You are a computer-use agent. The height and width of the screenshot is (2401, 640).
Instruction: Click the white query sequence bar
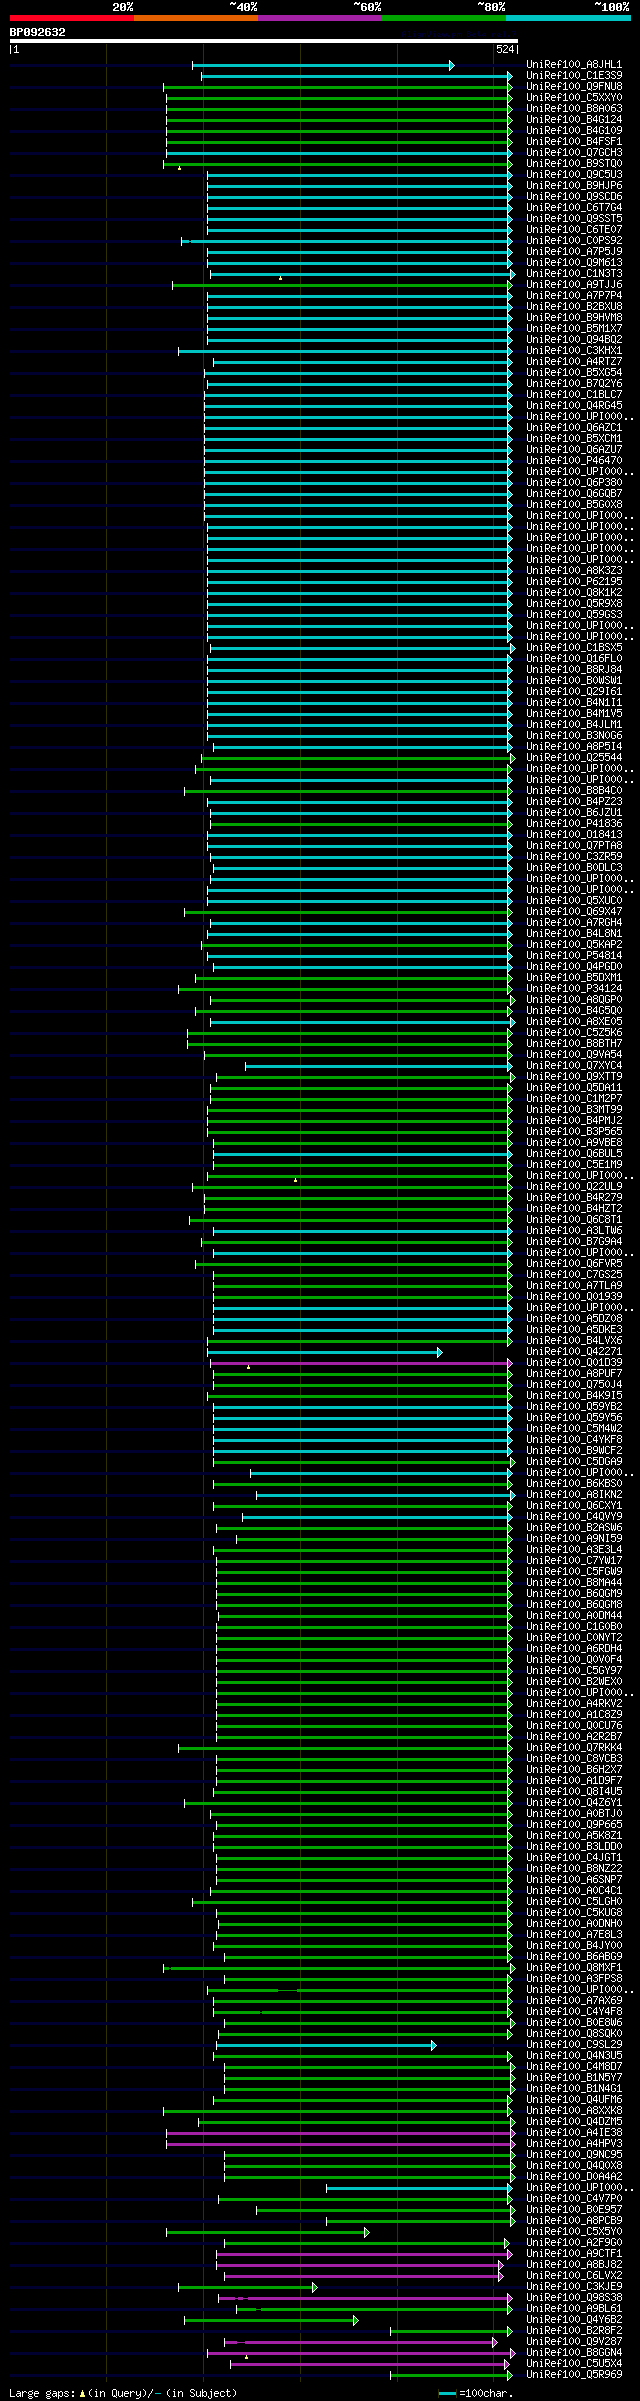pos(263,41)
